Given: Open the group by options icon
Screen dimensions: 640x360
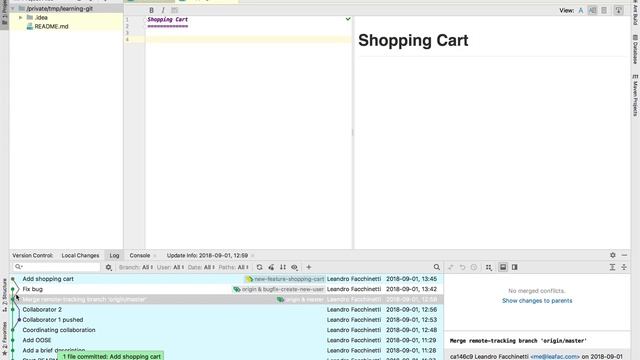Looking at the screenshot, I should (x=489, y=267).
